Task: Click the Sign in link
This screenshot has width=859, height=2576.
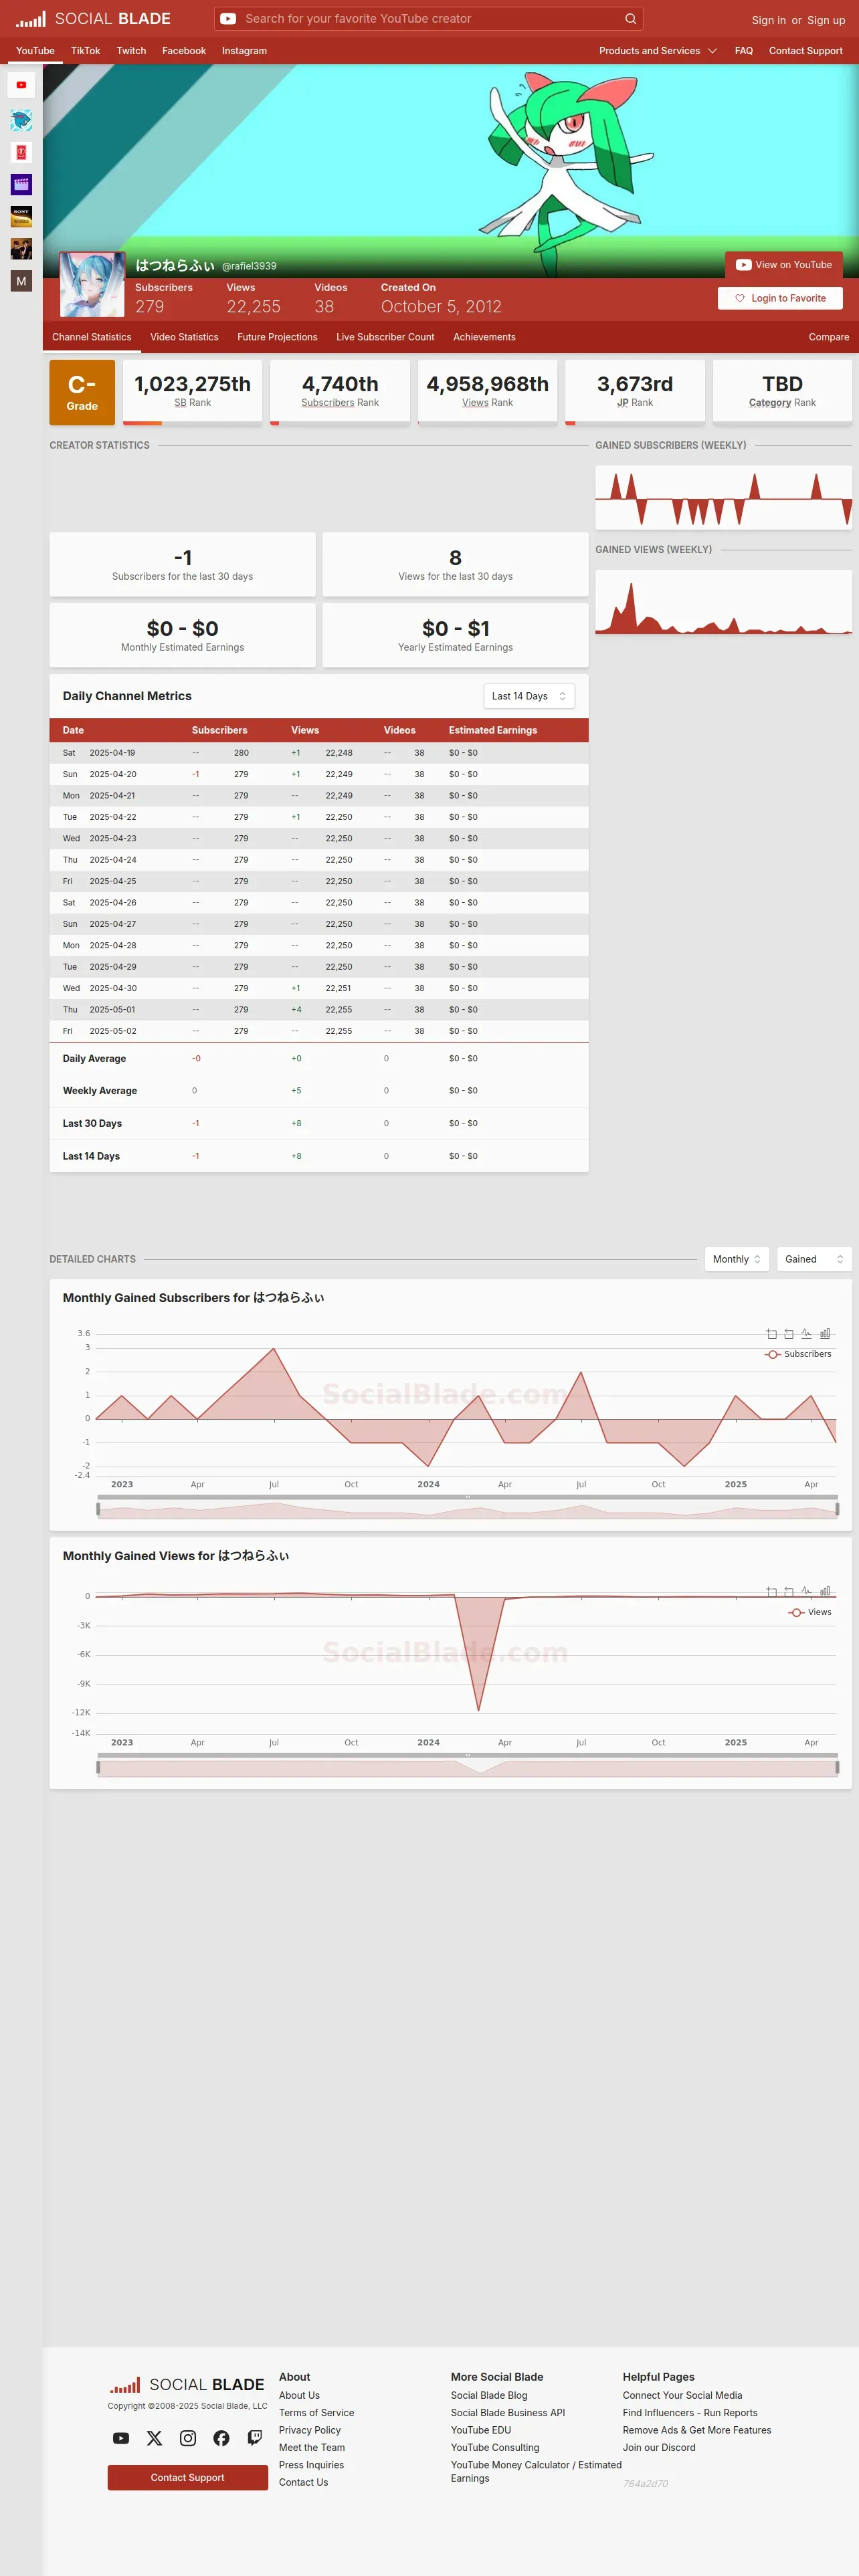Action: click(x=768, y=20)
